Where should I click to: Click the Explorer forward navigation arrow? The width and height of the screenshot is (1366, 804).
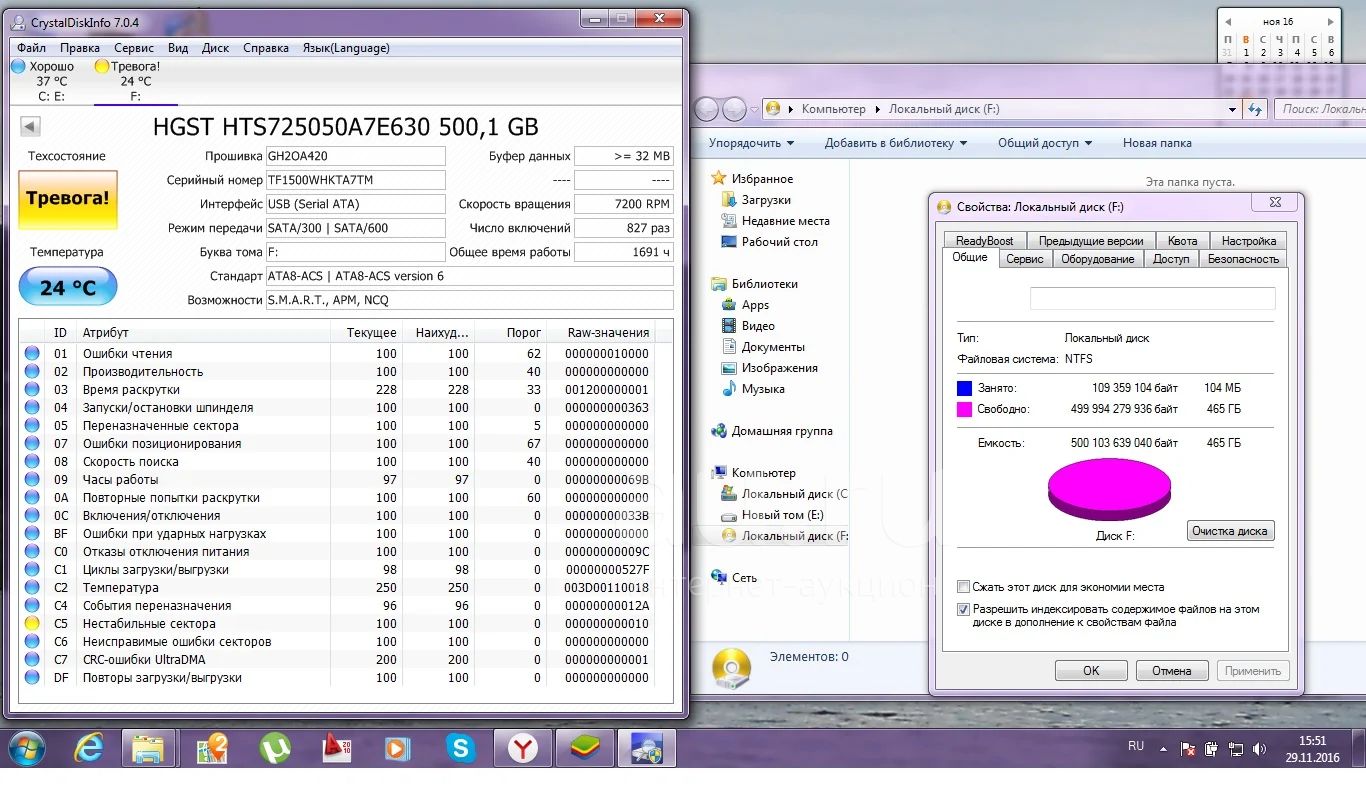coord(734,109)
